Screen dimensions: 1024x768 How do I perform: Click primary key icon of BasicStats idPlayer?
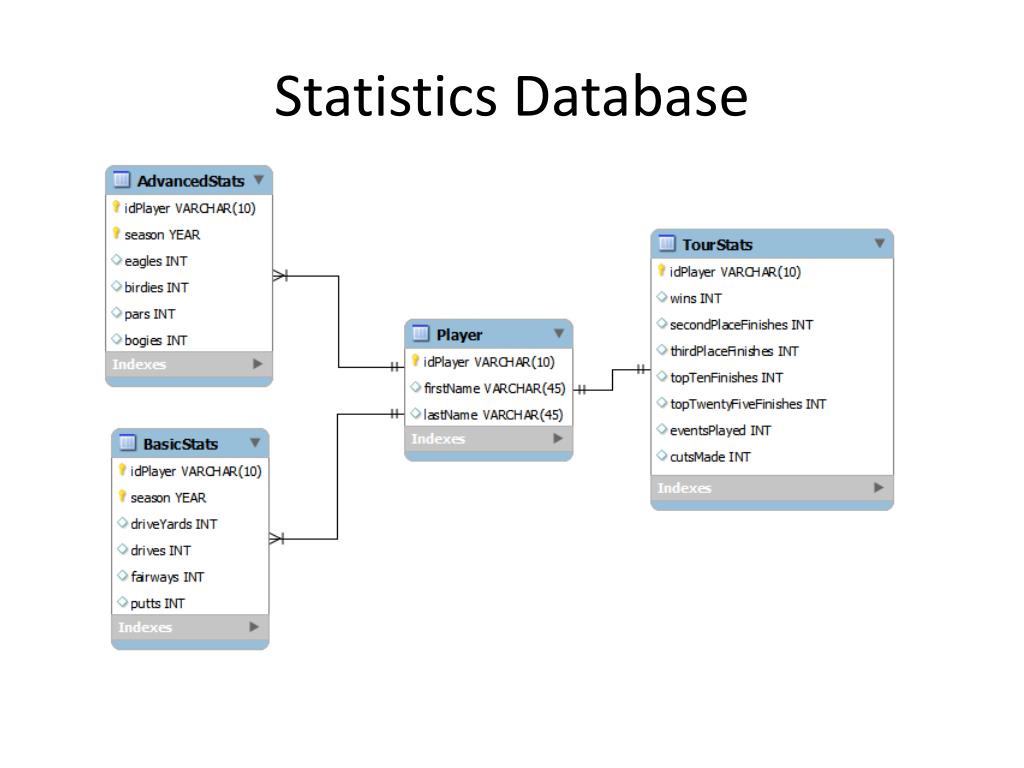[x=122, y=470]
